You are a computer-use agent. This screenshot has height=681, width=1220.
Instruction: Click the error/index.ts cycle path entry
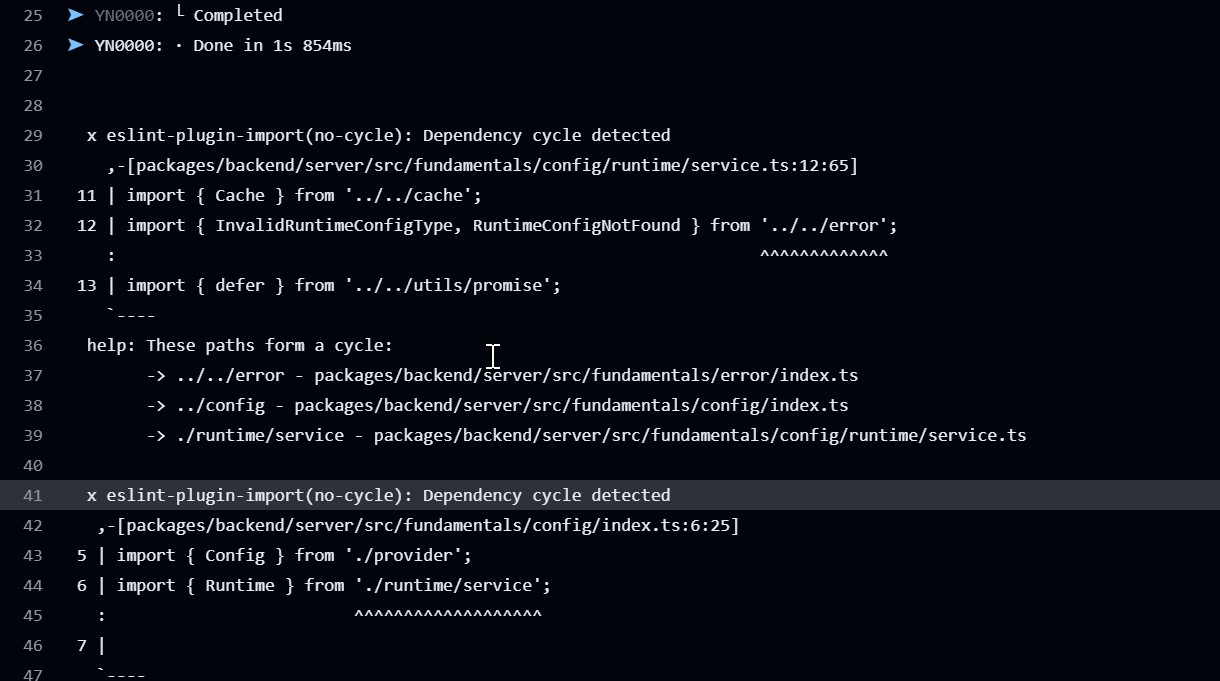(x=502, y=375)
